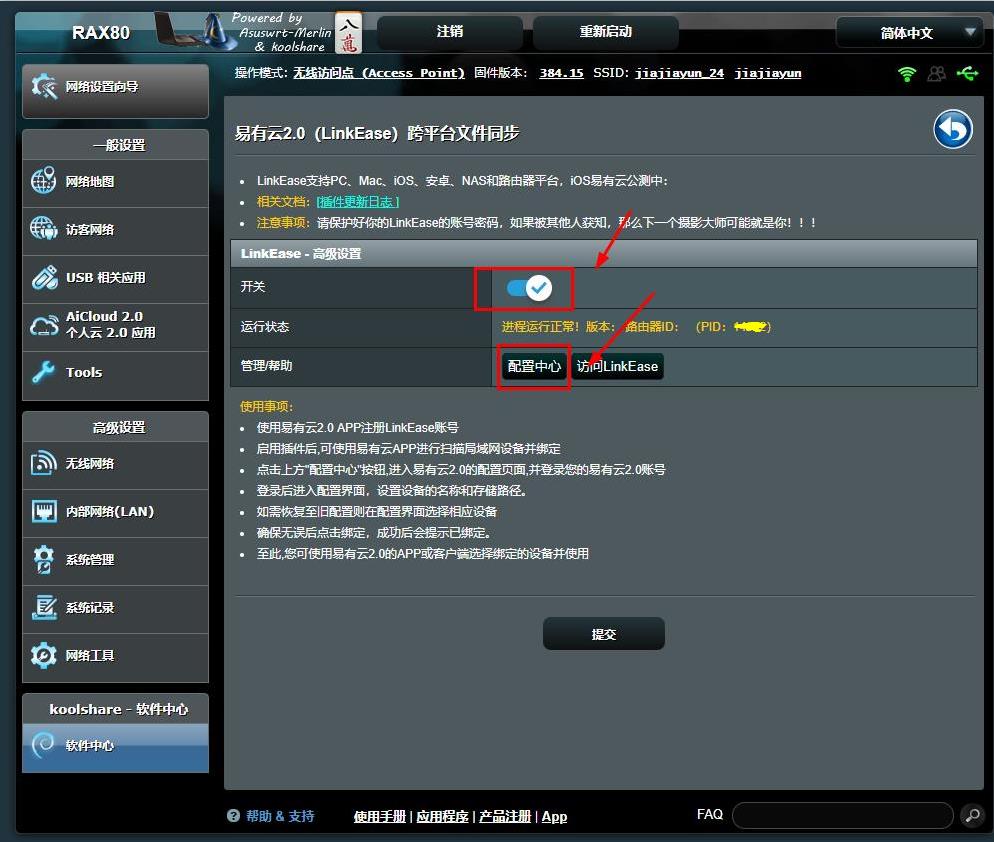Click the 内部网络(LAN) port icon

pyautogui.click(x=44, y=511)
